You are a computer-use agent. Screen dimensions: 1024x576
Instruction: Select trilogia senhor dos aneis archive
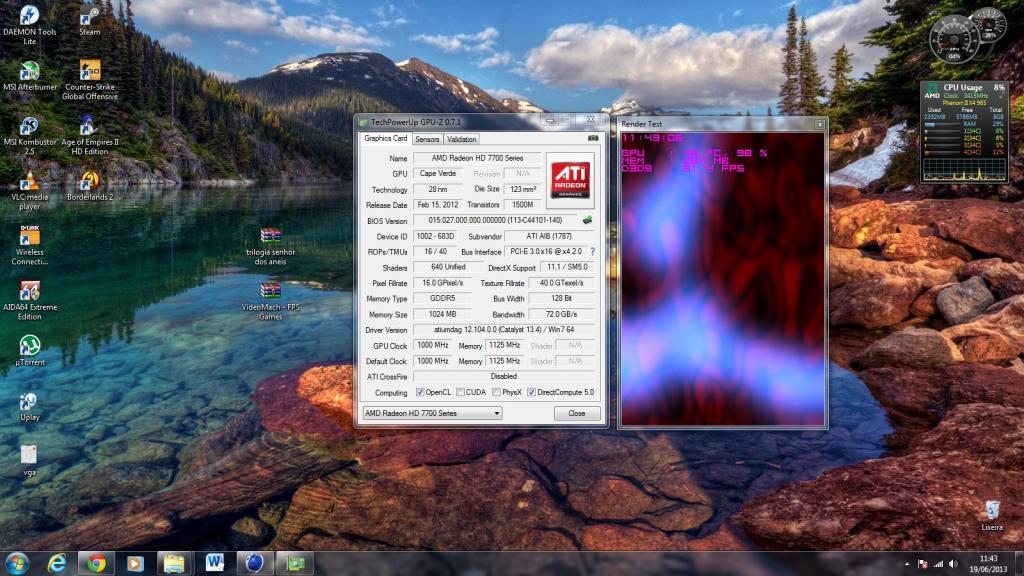point(270,246)
